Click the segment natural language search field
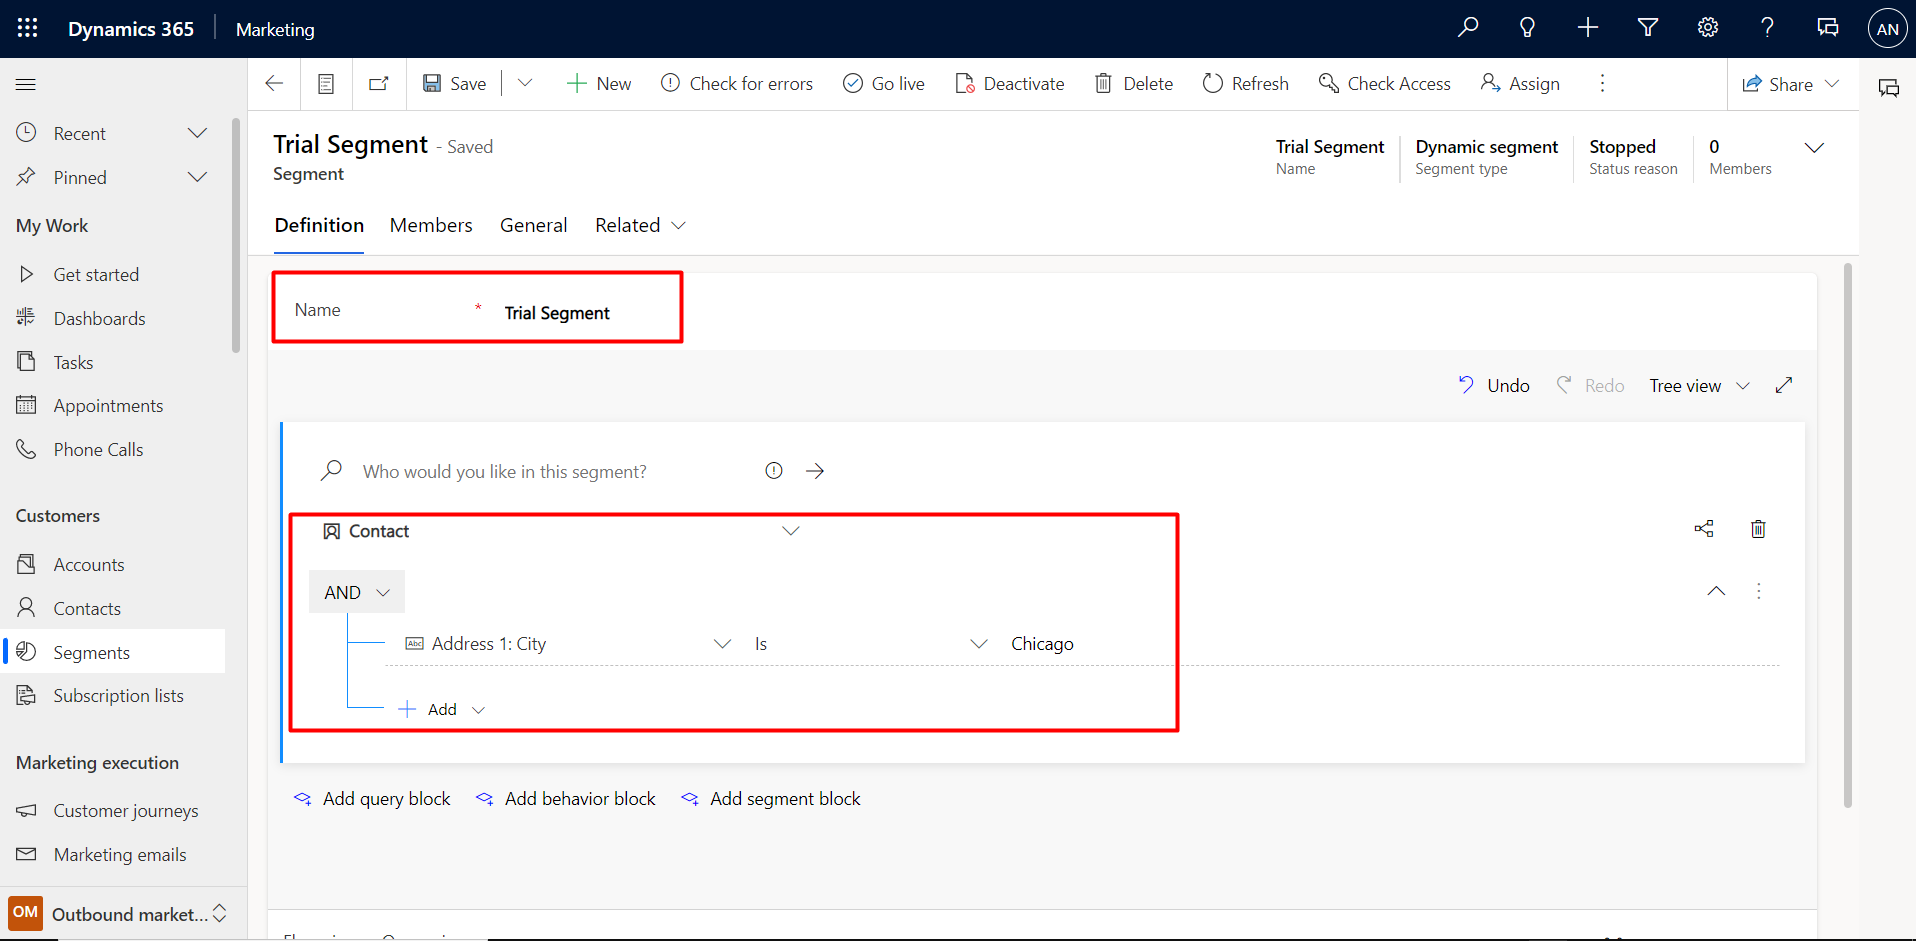 [x=504, y=470]
